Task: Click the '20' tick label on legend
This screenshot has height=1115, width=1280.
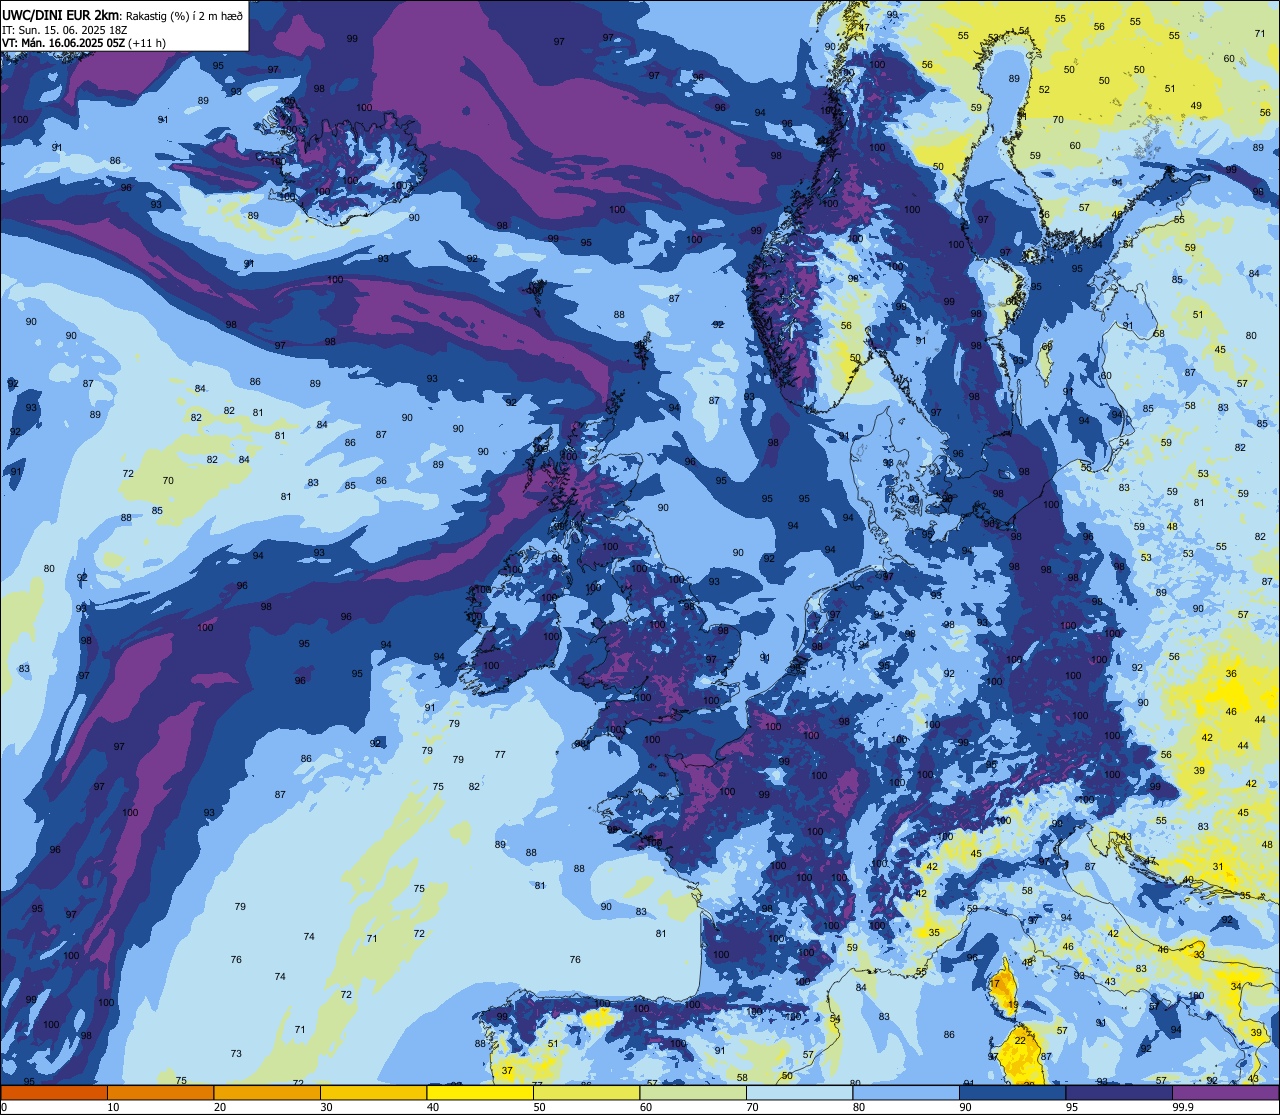Action: 220,1107
